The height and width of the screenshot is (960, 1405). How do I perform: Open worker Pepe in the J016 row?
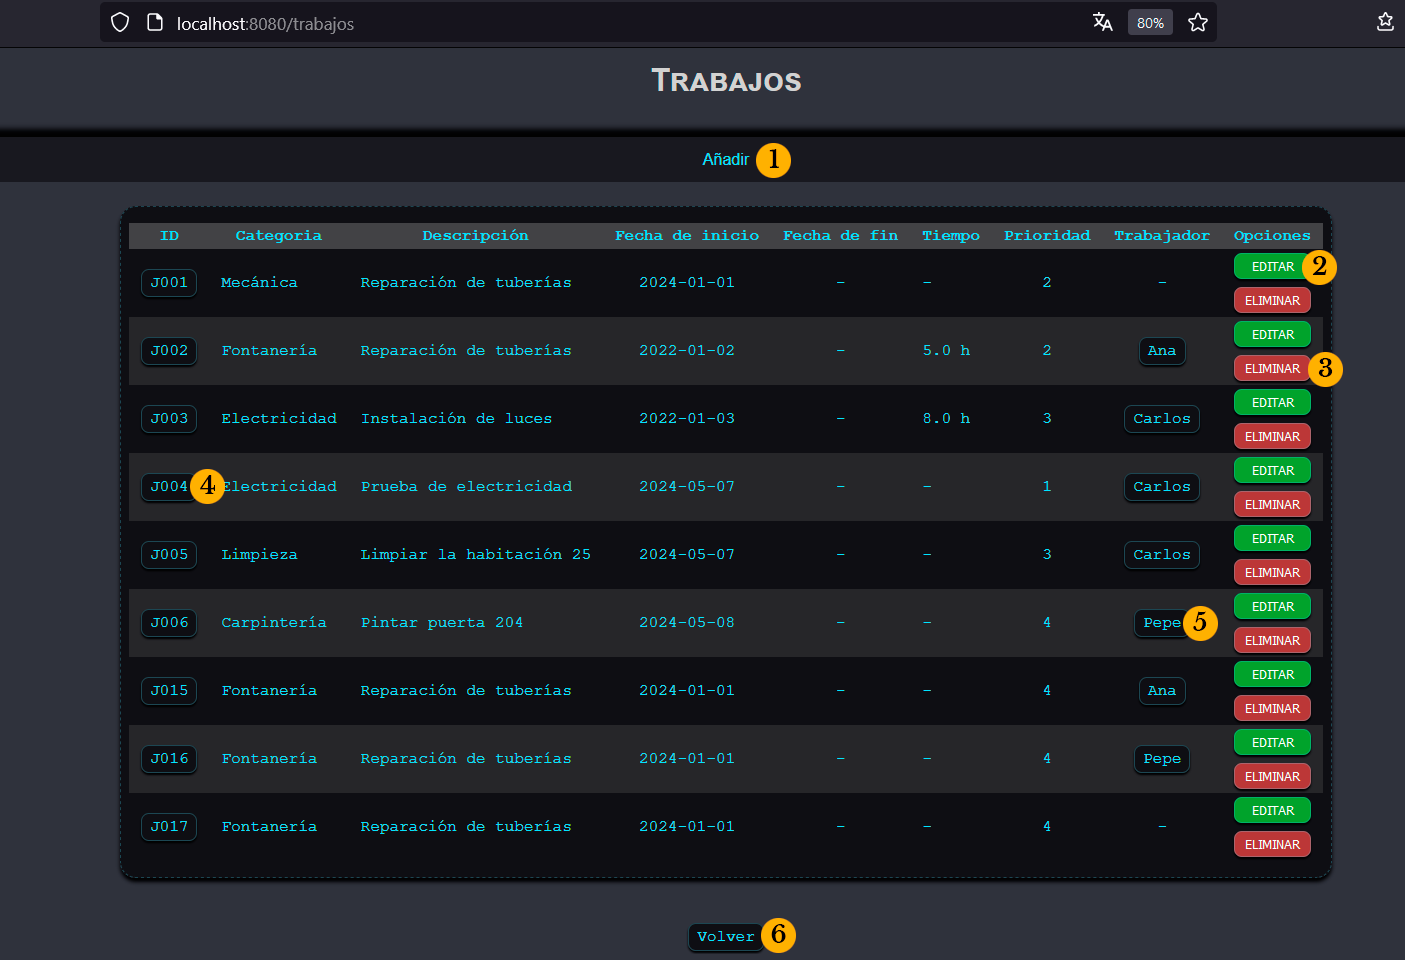[1162, 759]
